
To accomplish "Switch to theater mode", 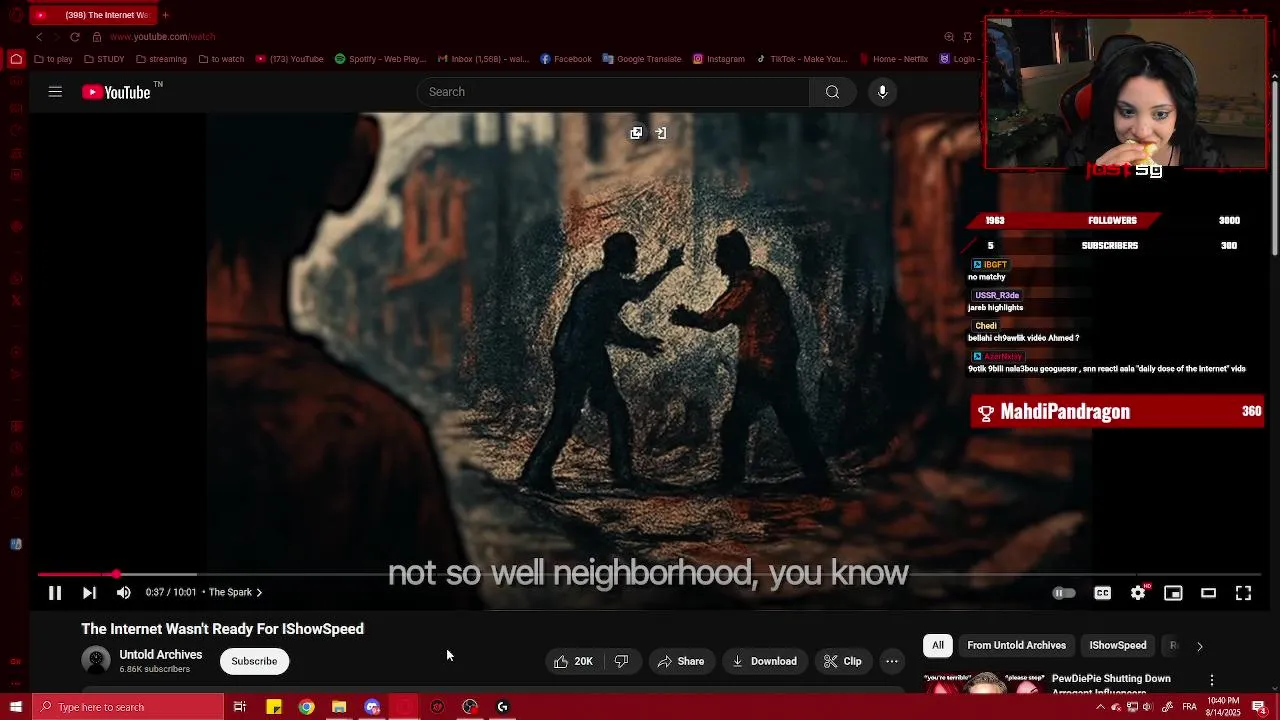I will (1208, 593).
